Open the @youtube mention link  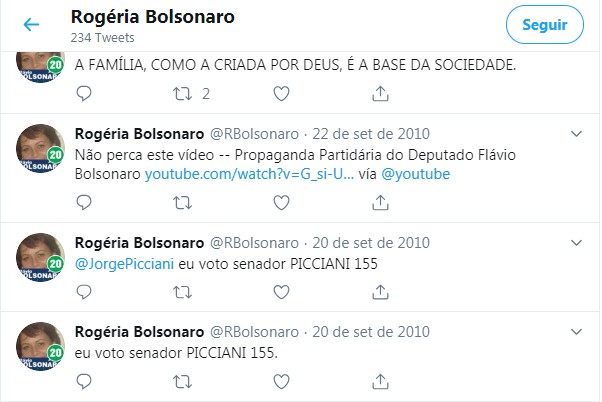pyautogui.click(x=416, y=174)
